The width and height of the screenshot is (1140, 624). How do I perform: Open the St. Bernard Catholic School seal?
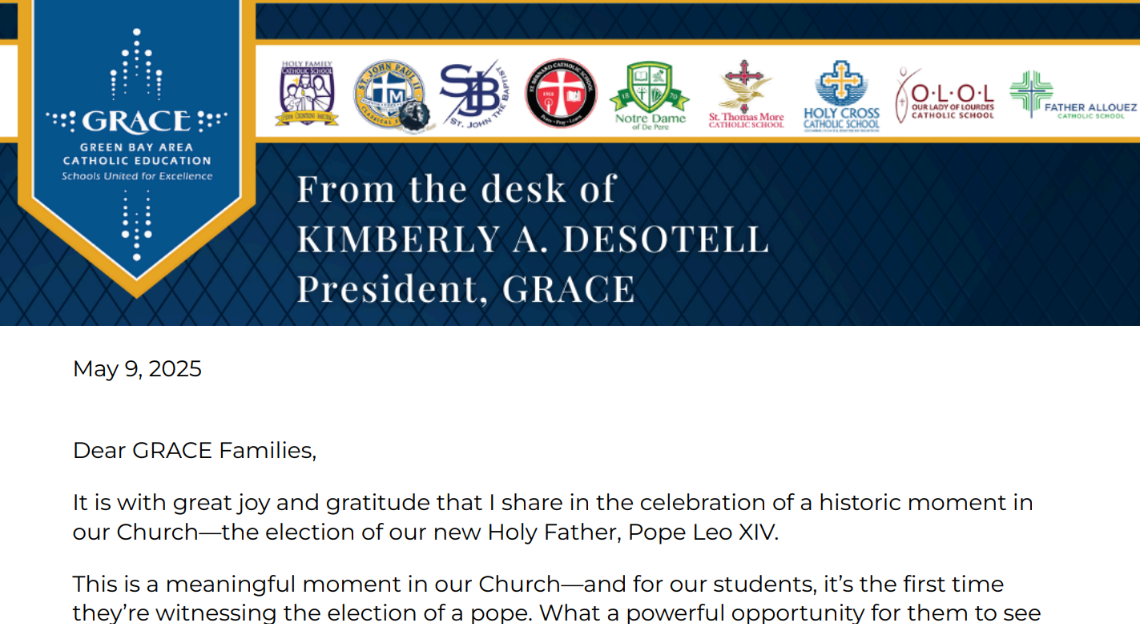coord(561,93)
